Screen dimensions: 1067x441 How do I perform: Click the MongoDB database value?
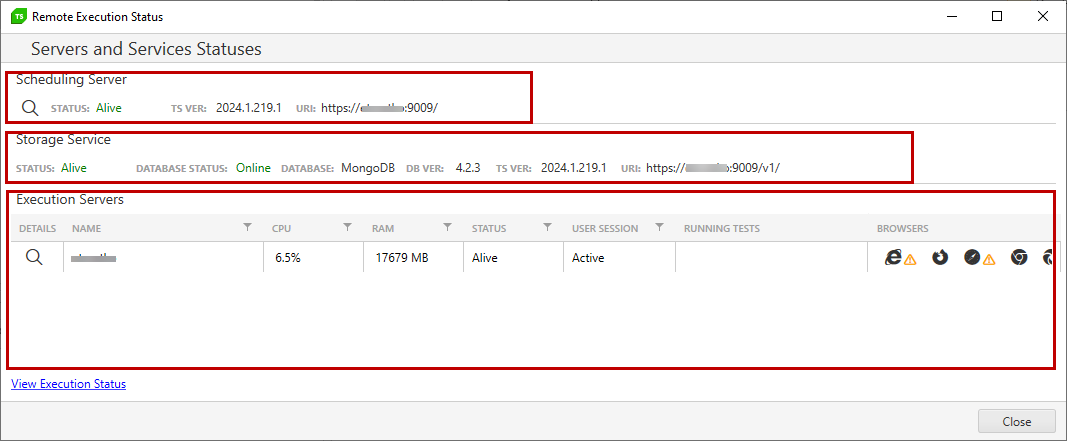368,167
